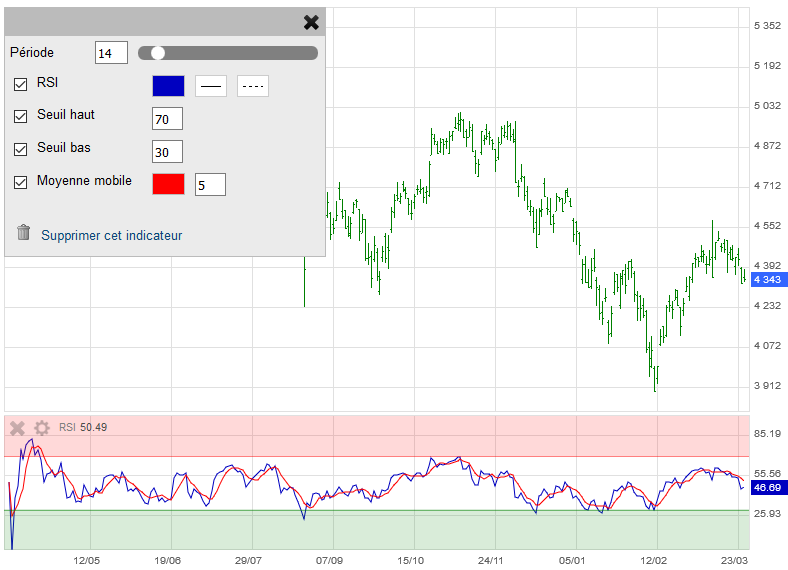
Task: Edit the Seuil haut value 70
Action: tap(167, 119)
